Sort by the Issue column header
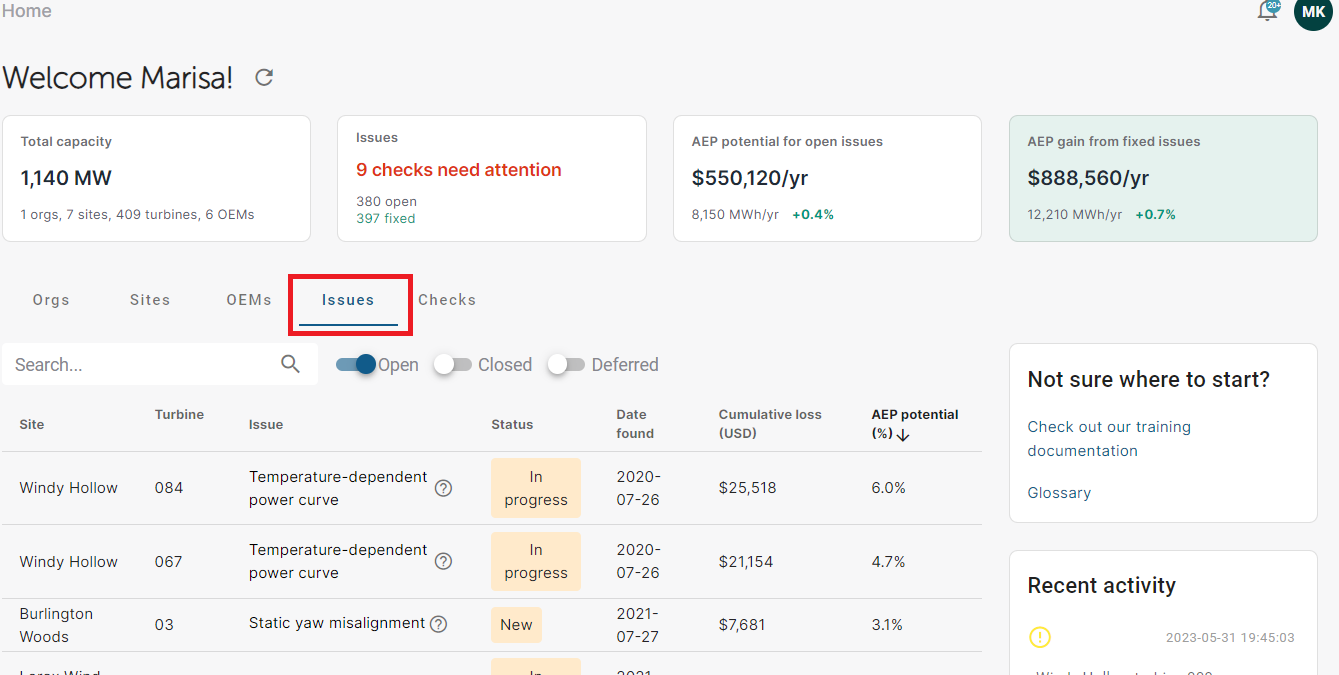The image size is (1339, 675). click(x=266, y=424)
